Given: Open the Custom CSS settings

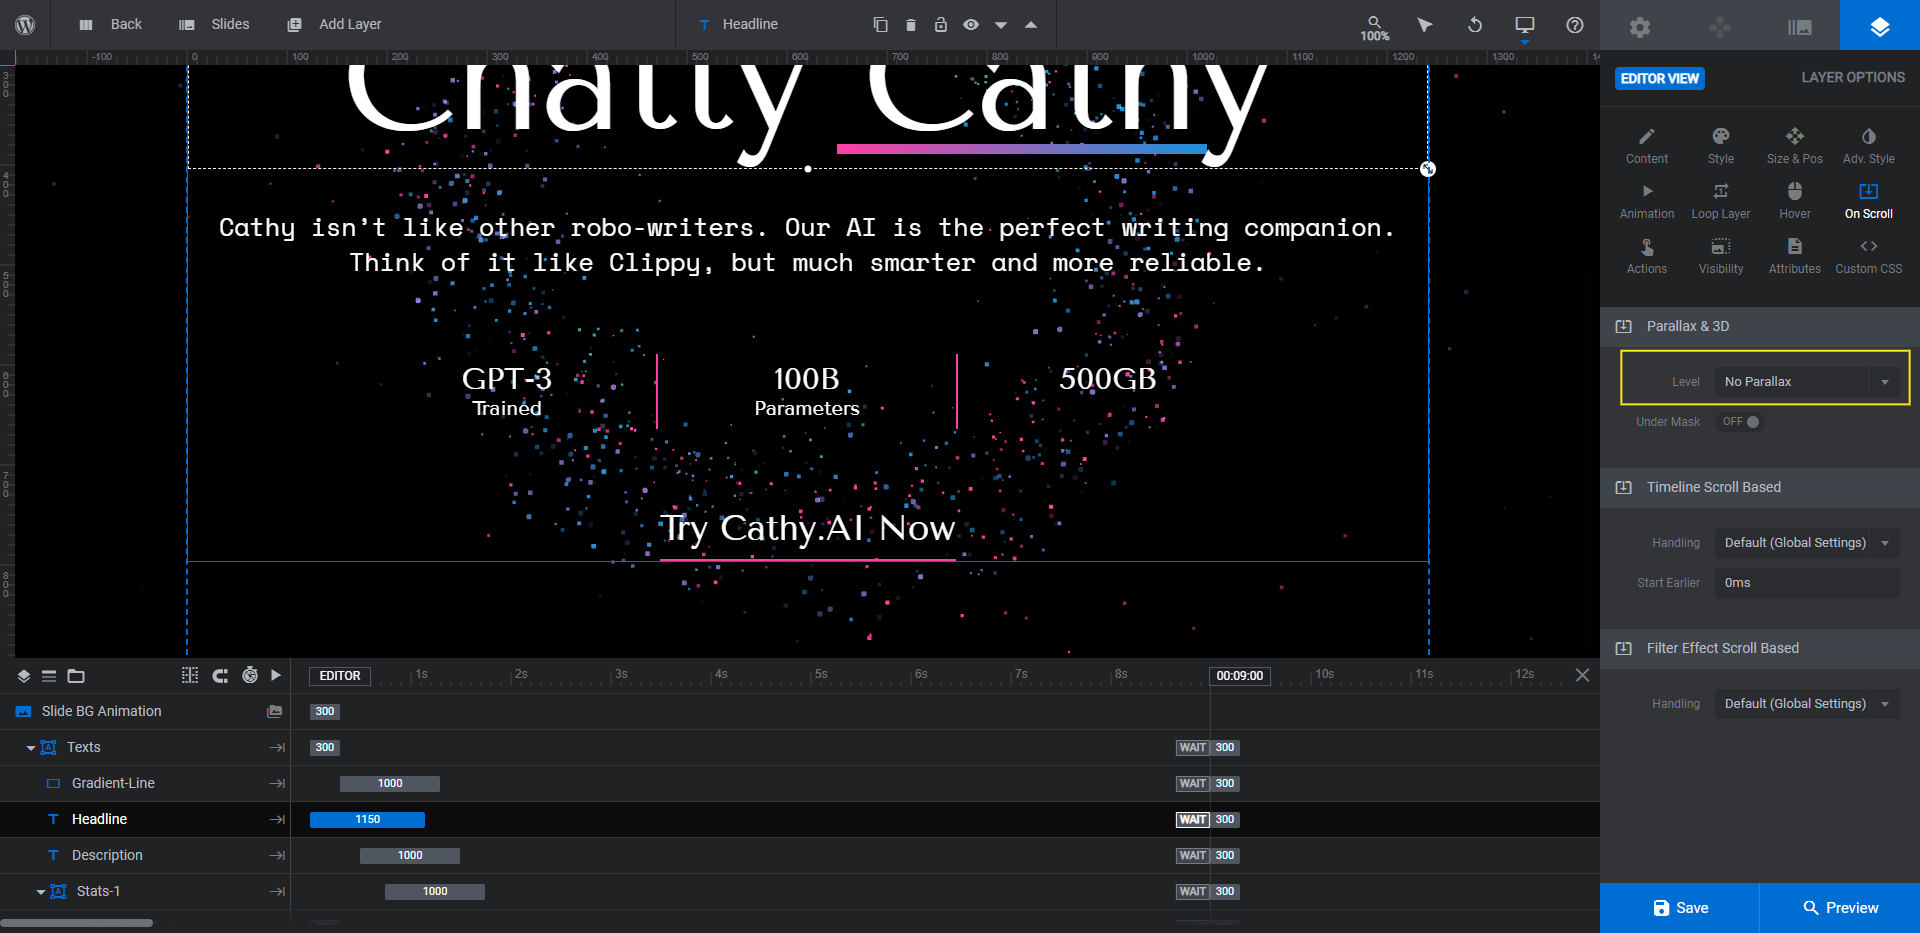Looking at the screenshot, I should click(x=1869, y=256).
